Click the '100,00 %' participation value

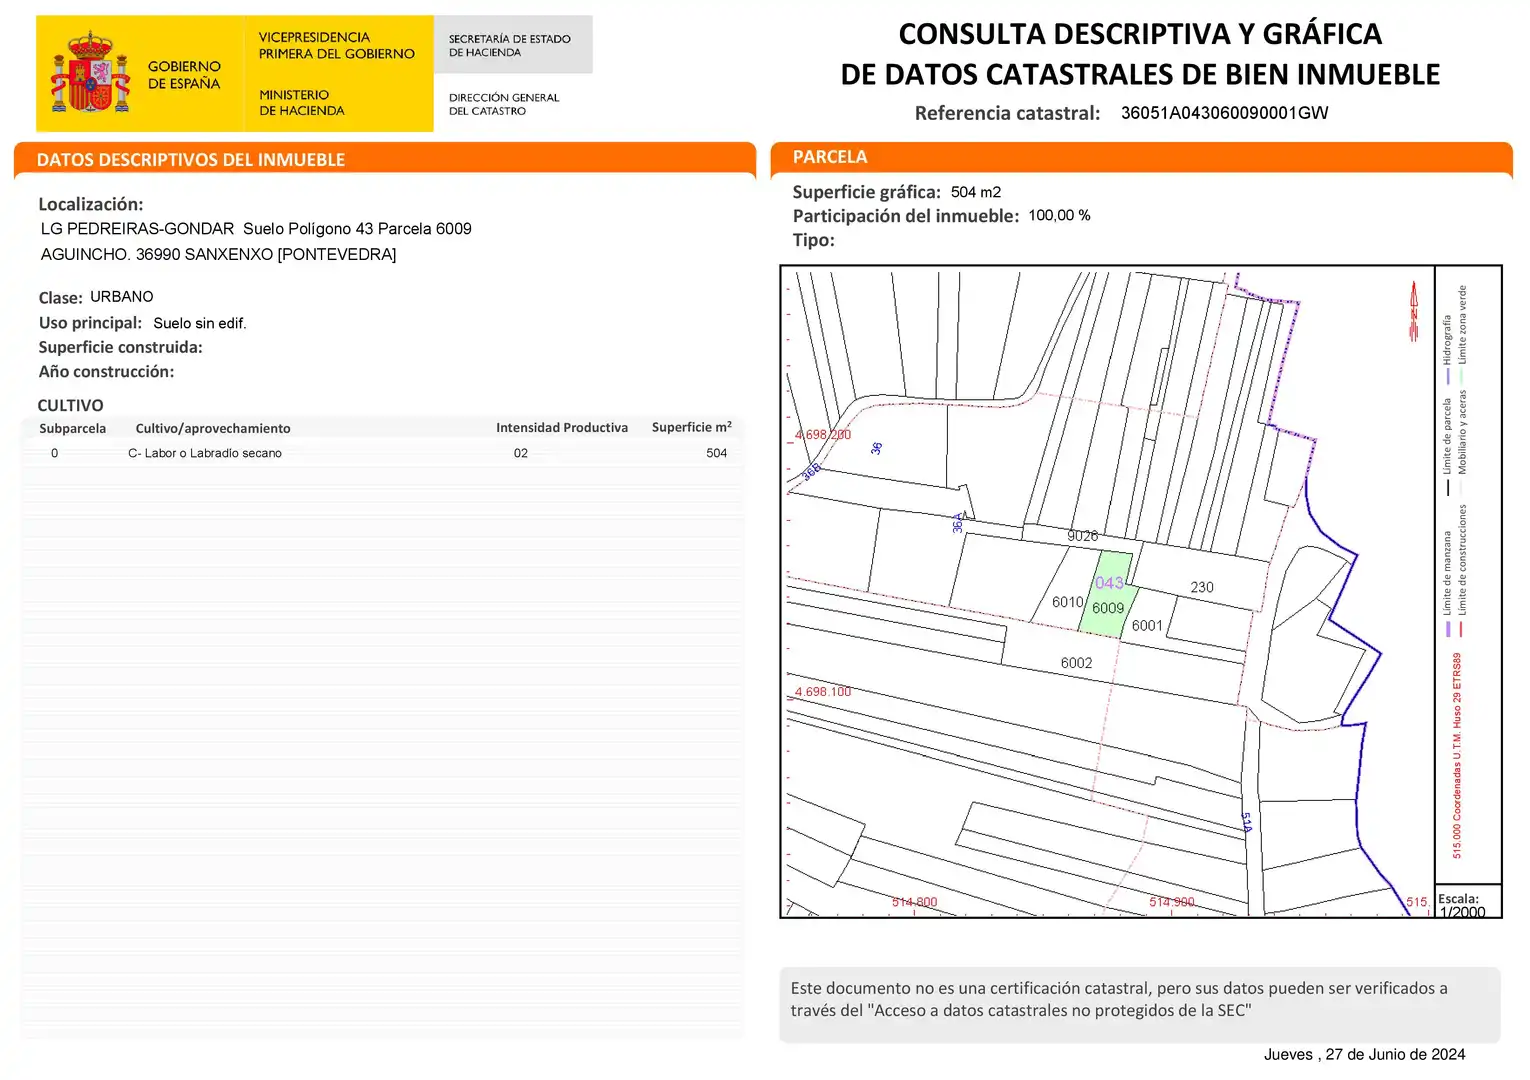(1059, 215)
